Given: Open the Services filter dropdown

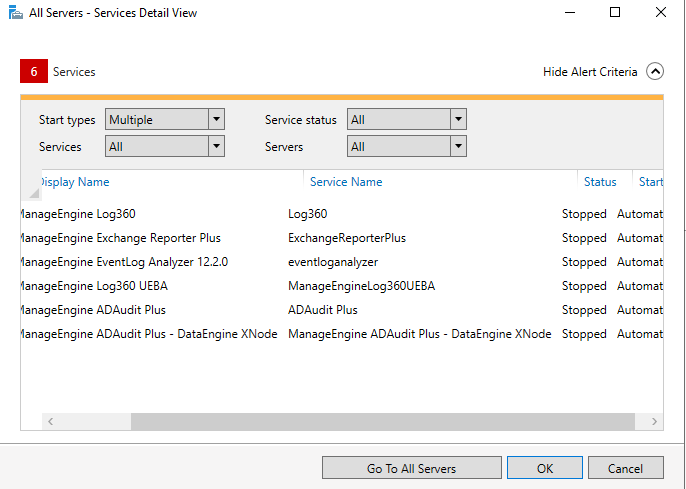Looking at the screenshot, I should point(165,146).
